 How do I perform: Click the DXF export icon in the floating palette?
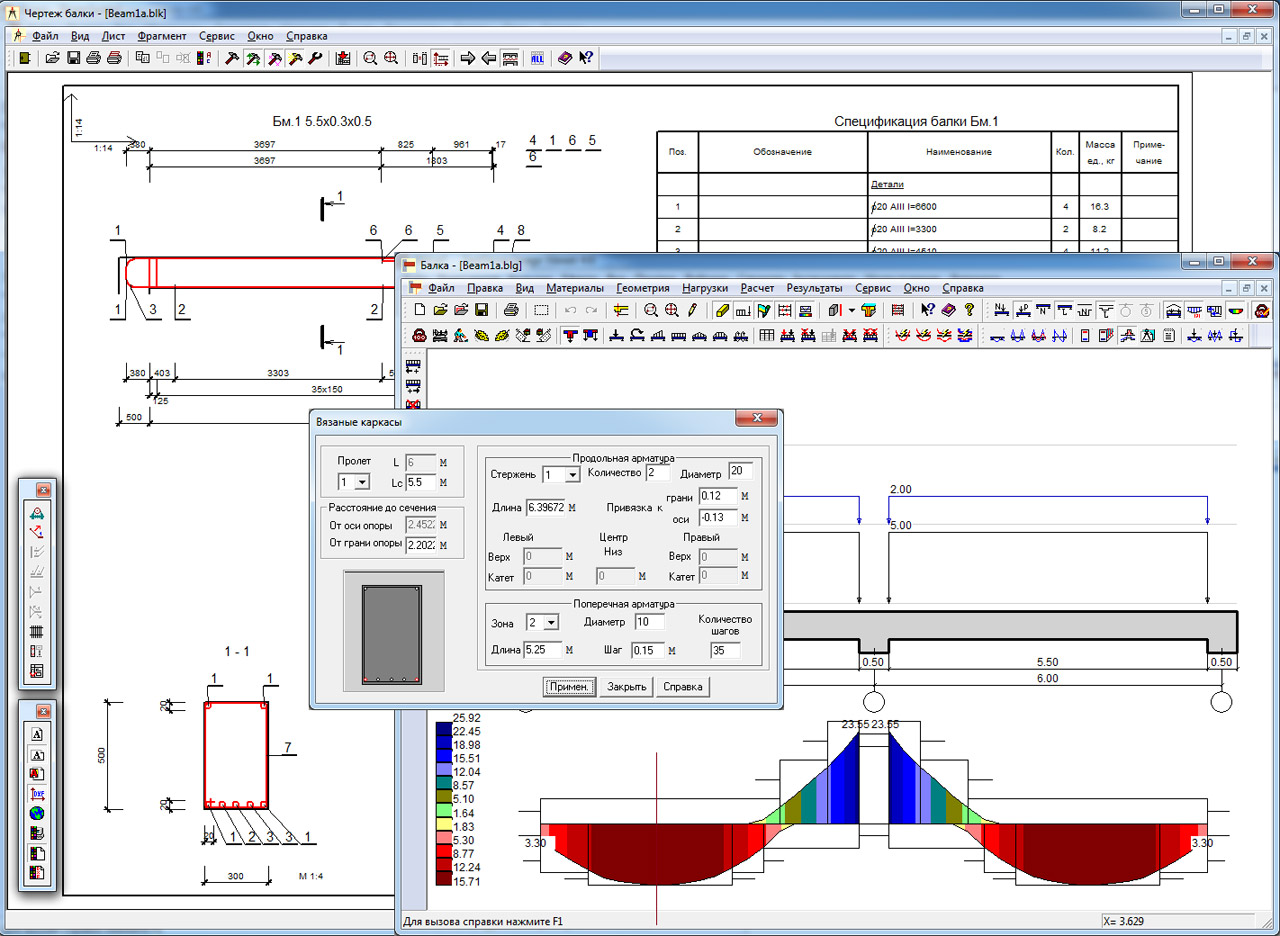(37, 793)
